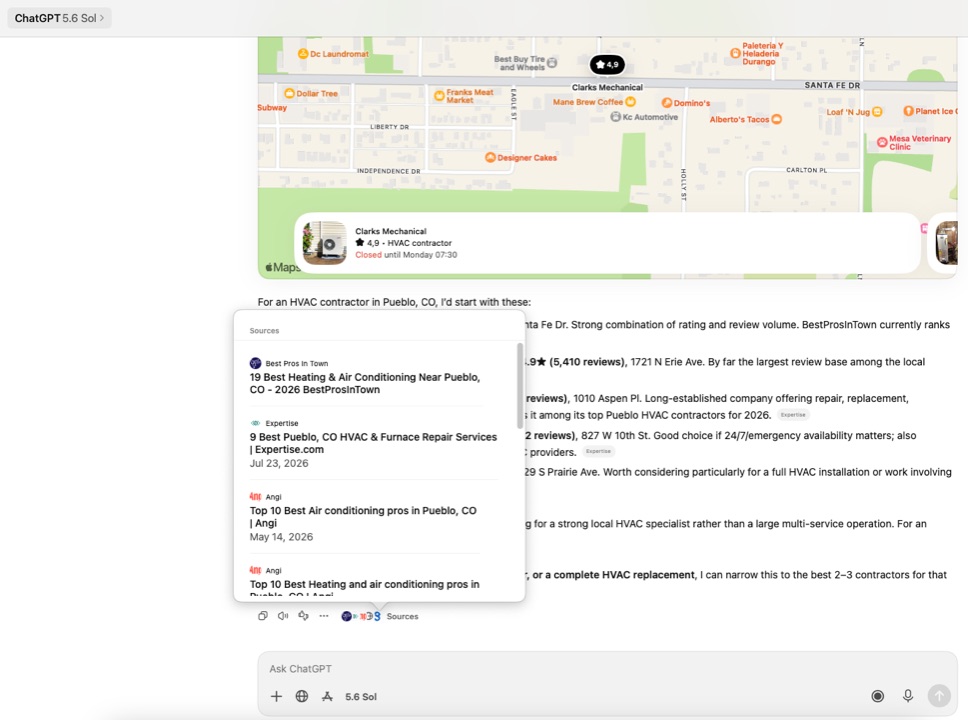This screenshot has width=968, height=720.
Task: Open the 5.6 Sol model picker in composer
Action: (361, 697)
